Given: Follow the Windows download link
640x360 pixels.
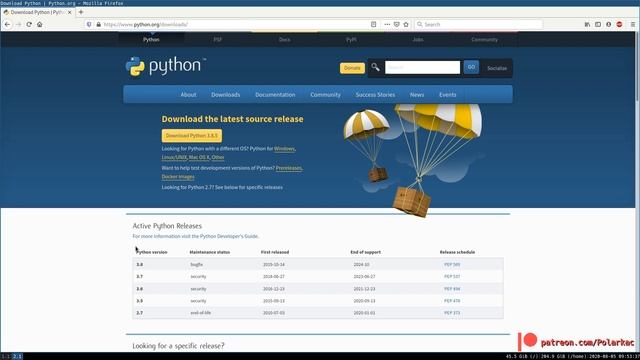Looking at the screenshot, I should click(x=284, y=149).
